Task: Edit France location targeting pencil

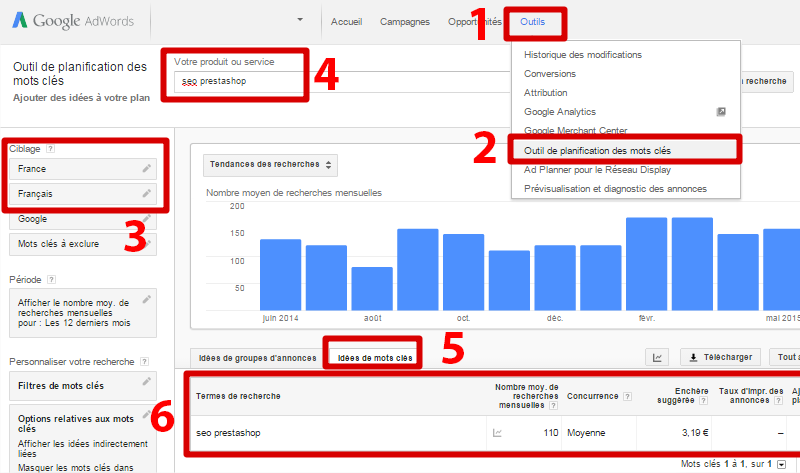Action: pos(146,168)
